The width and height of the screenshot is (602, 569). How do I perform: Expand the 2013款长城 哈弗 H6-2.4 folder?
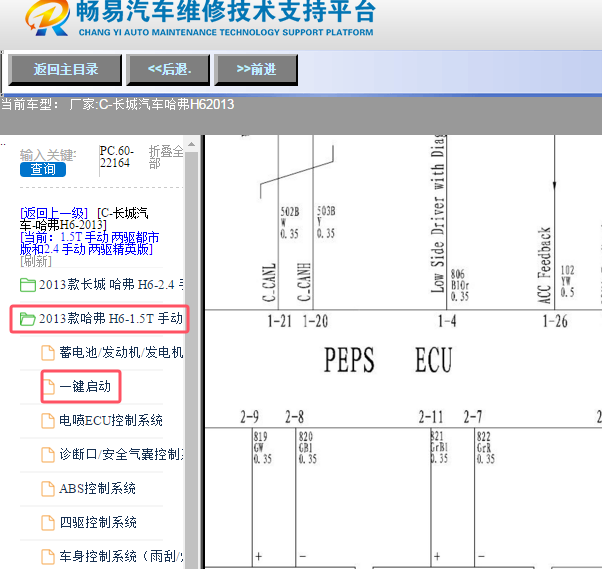point(111,284)
